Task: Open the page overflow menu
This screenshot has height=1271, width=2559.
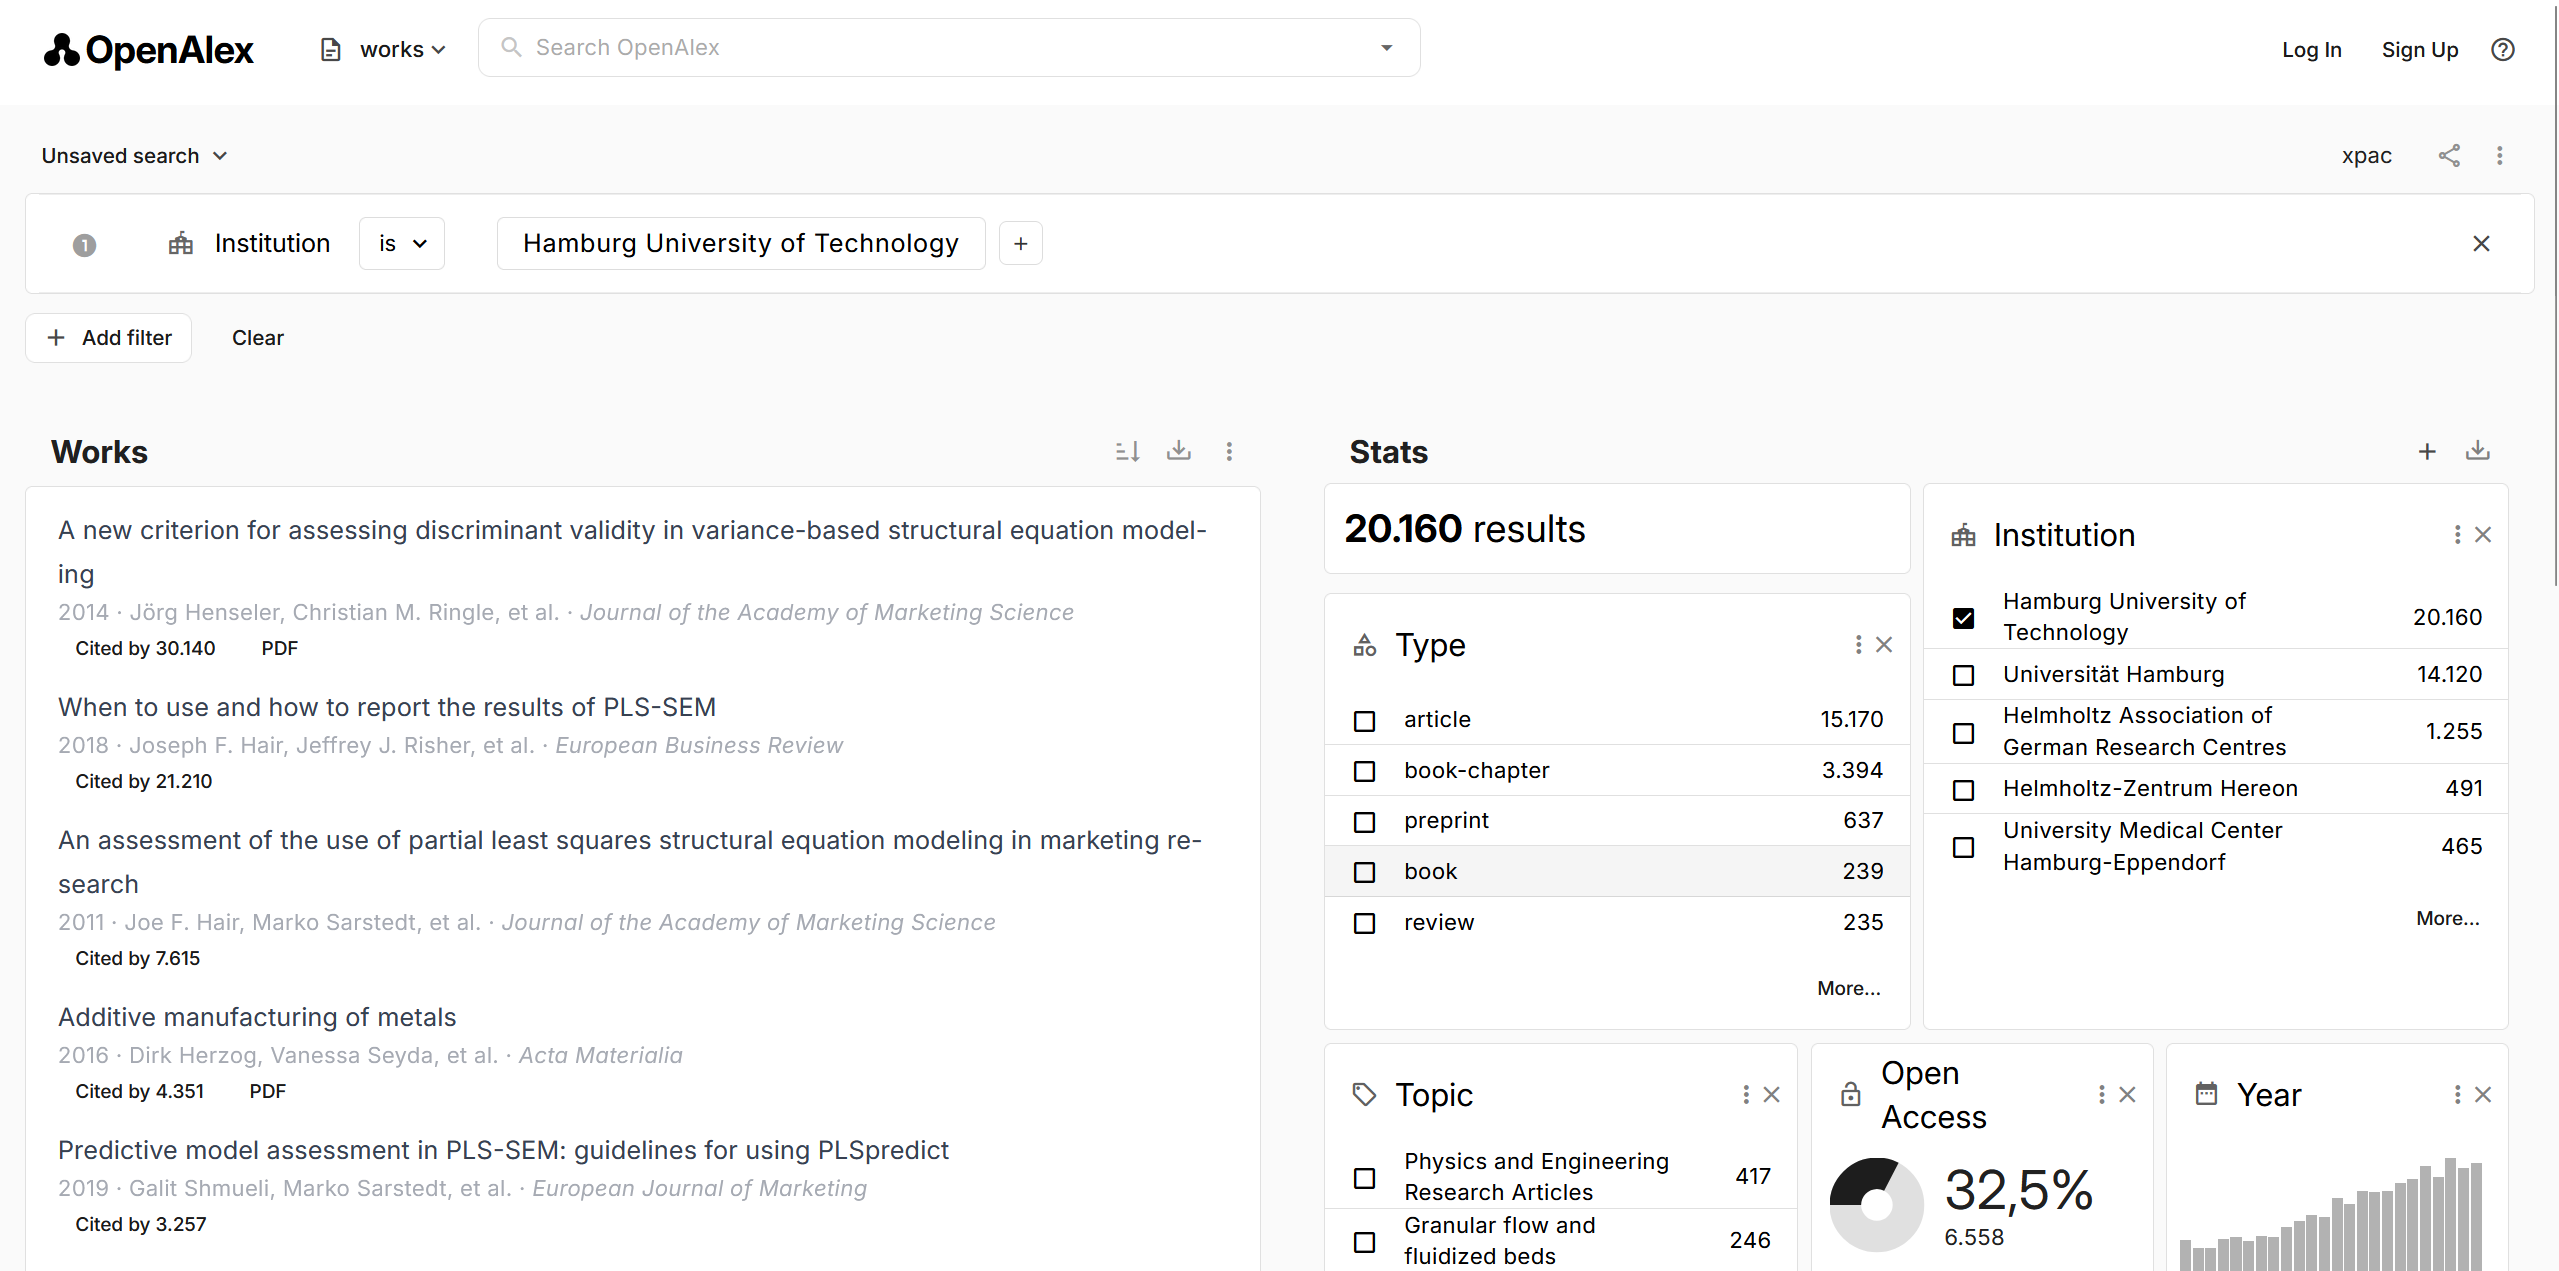Action: 2498,155
